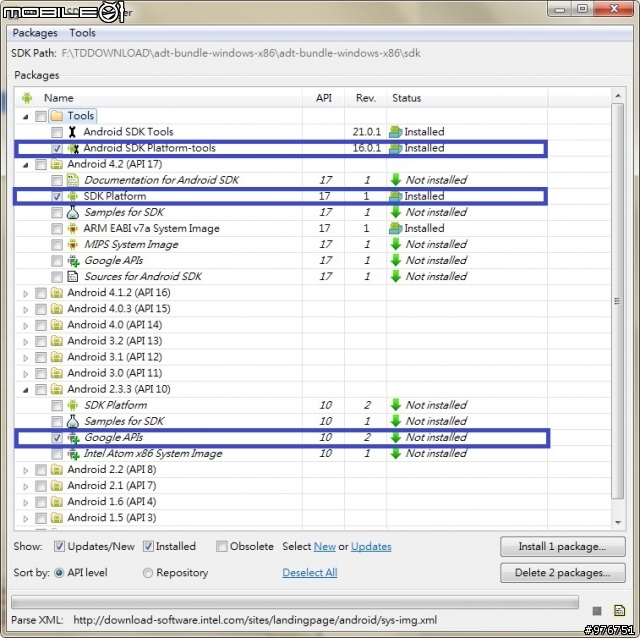Viewport: 640px width, 638px height.
Task: Open the Tools menu
Action: click(x=82, y=33)
